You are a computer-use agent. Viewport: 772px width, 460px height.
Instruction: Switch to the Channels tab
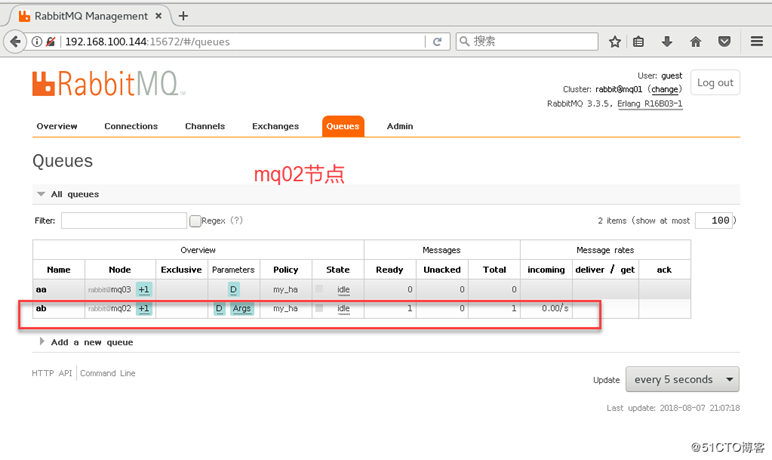point(205,126)
